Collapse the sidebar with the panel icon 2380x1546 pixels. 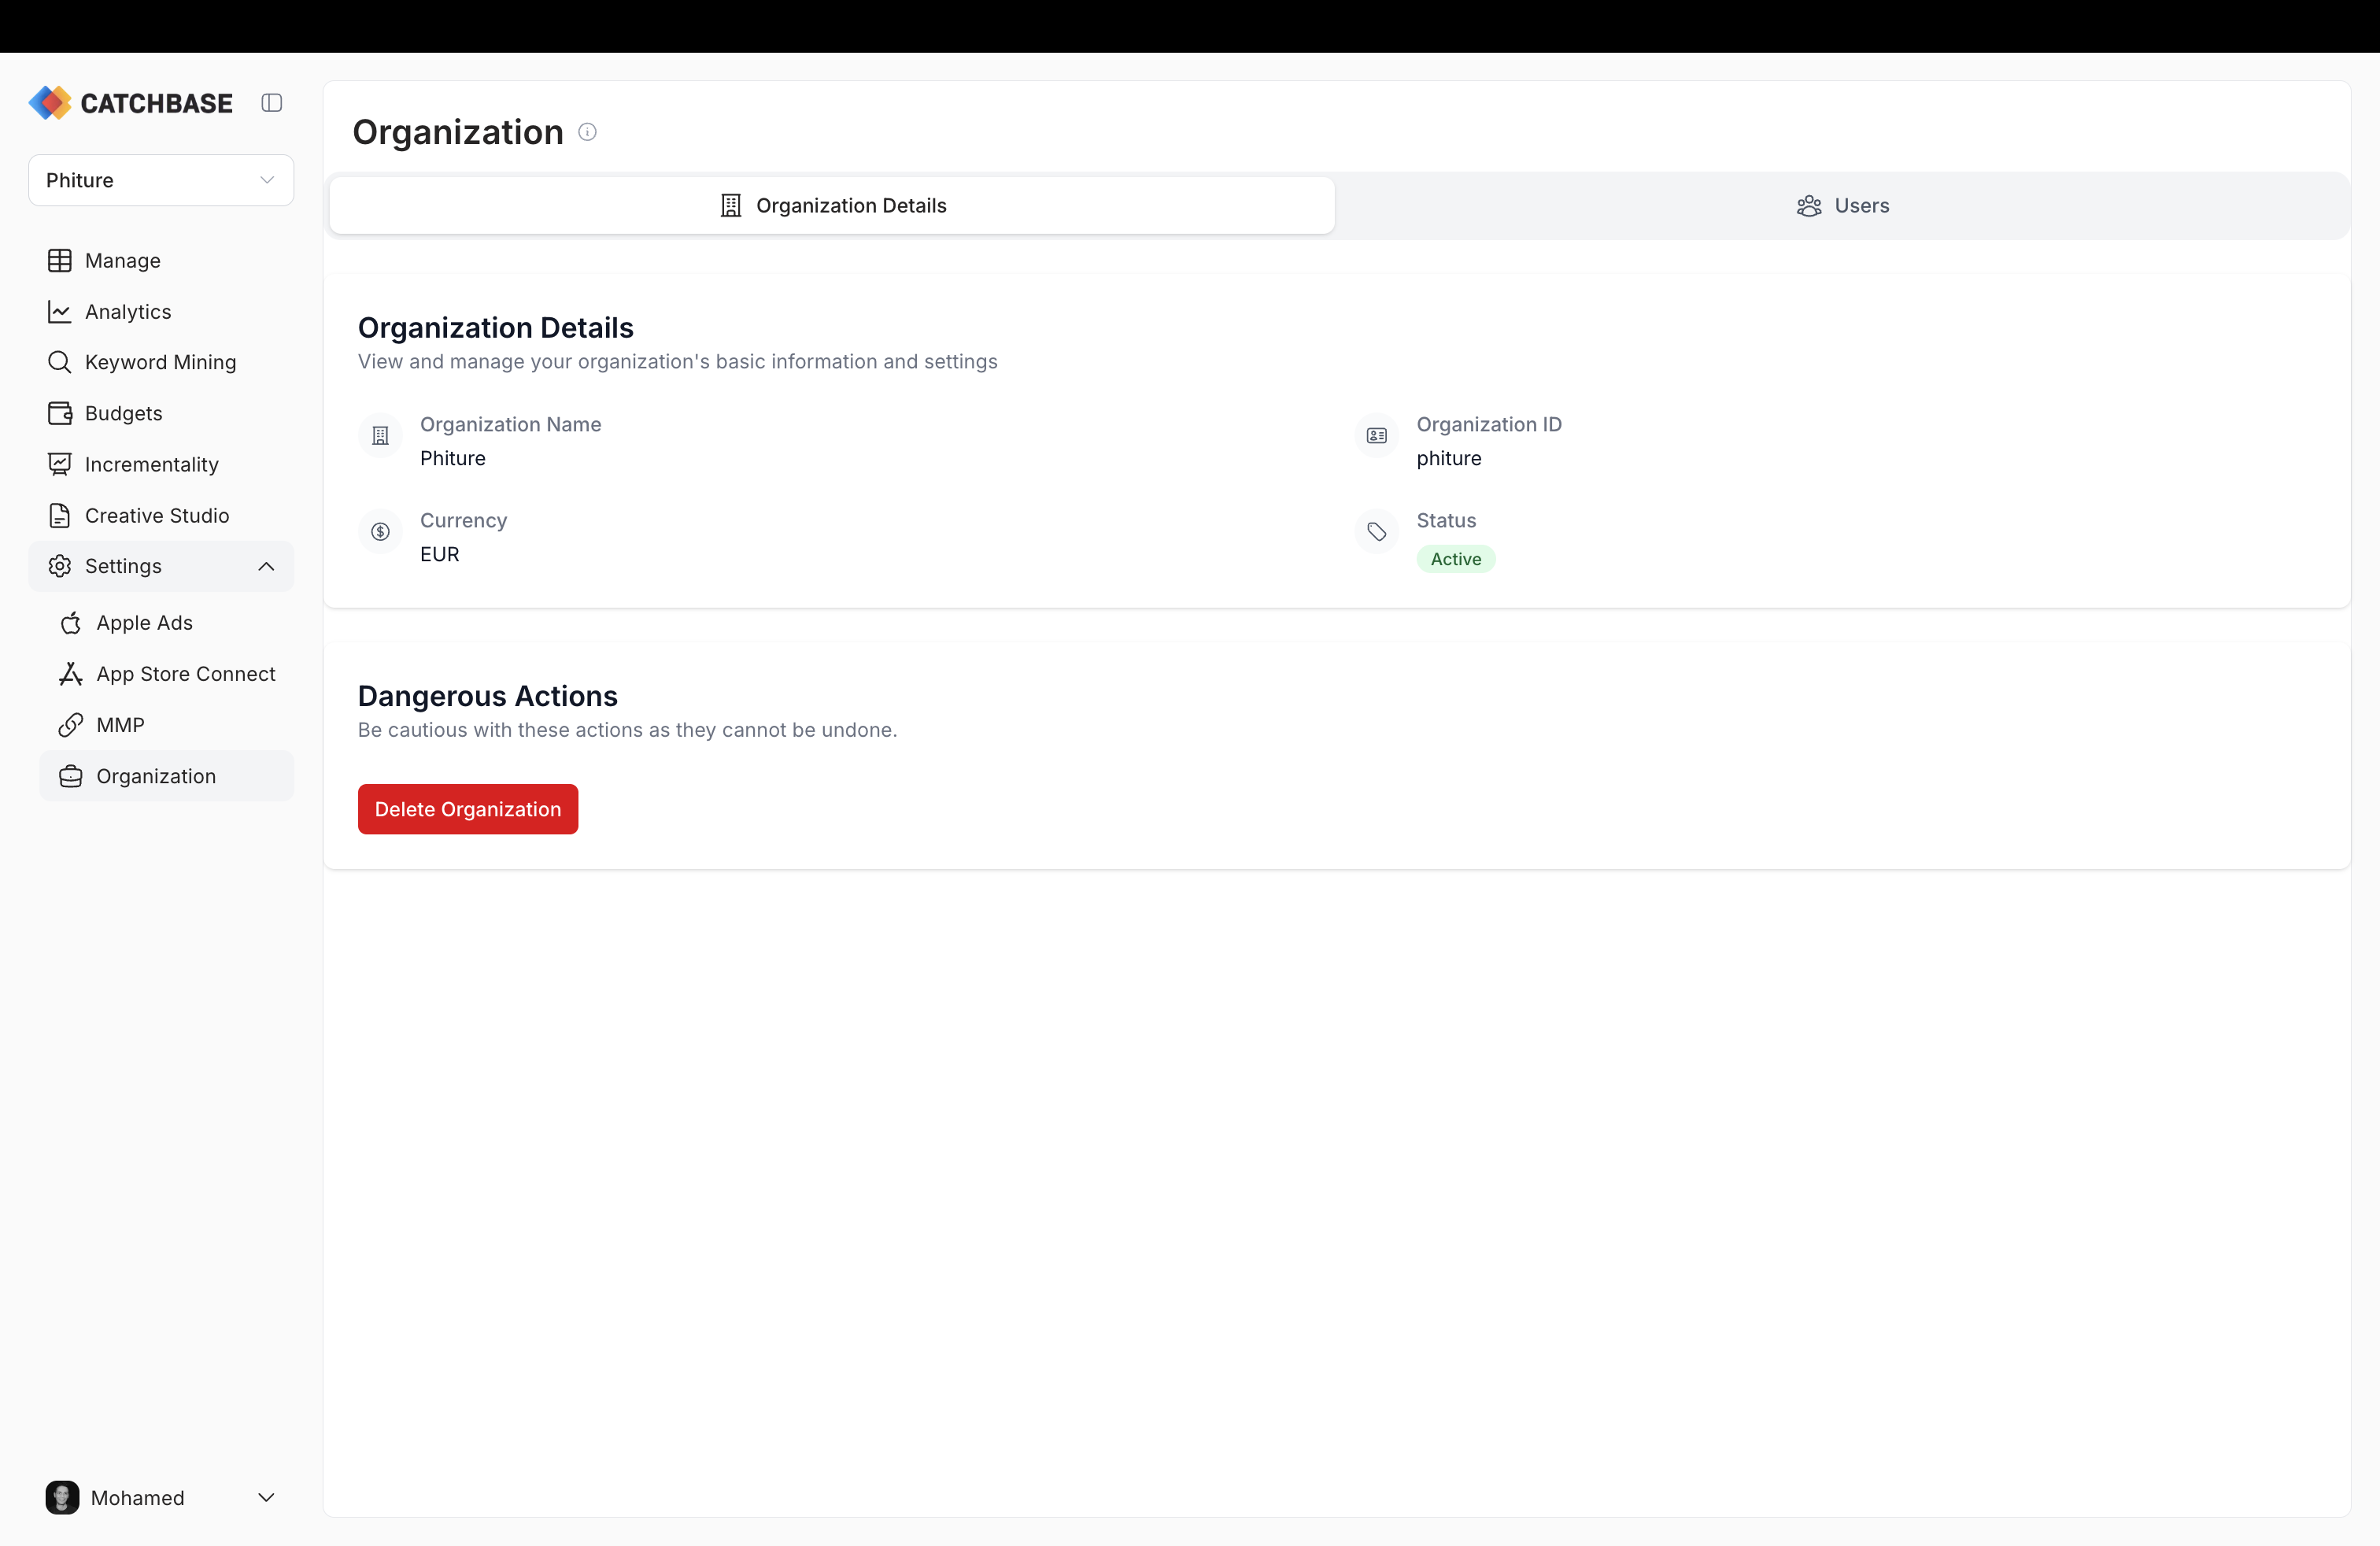click(271, 102)
